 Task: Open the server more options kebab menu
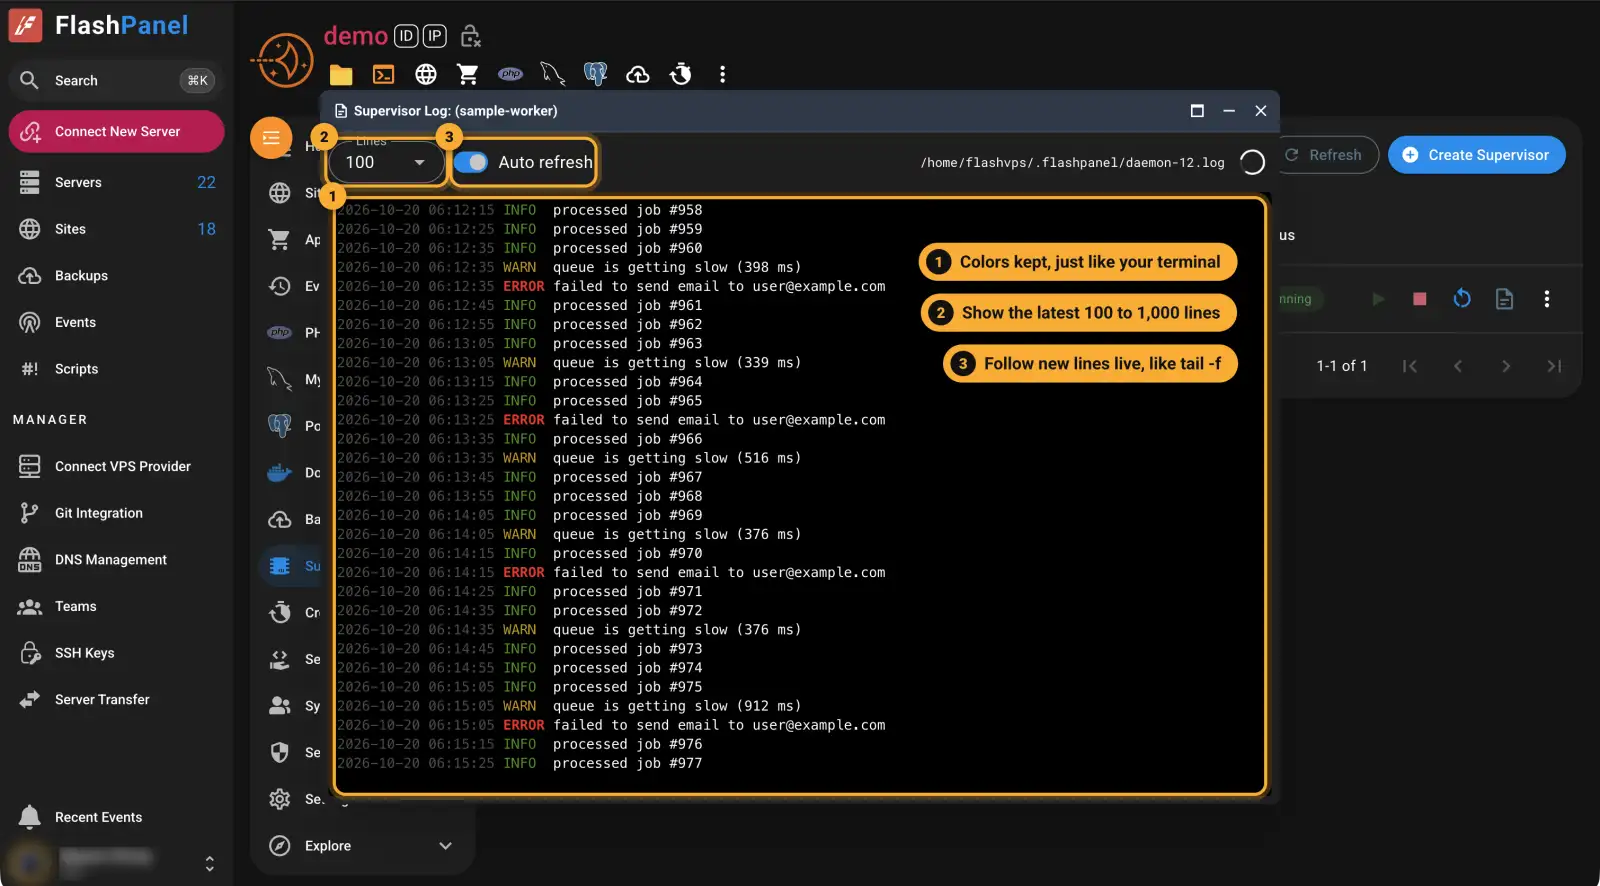(x=723, y=74)
